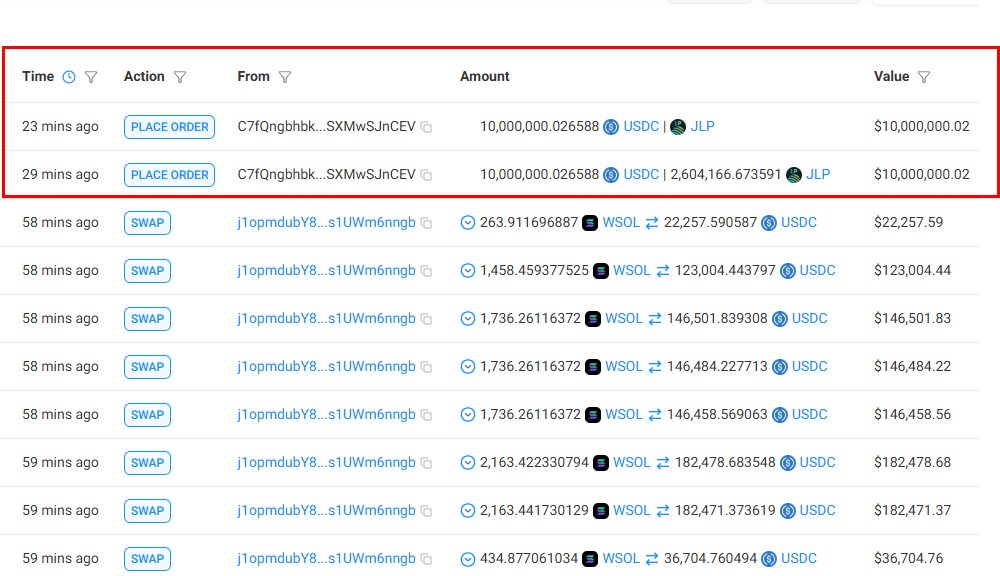
Task: Expand swap details in the $146,484.22 row
Action: (x=467, y=367)
